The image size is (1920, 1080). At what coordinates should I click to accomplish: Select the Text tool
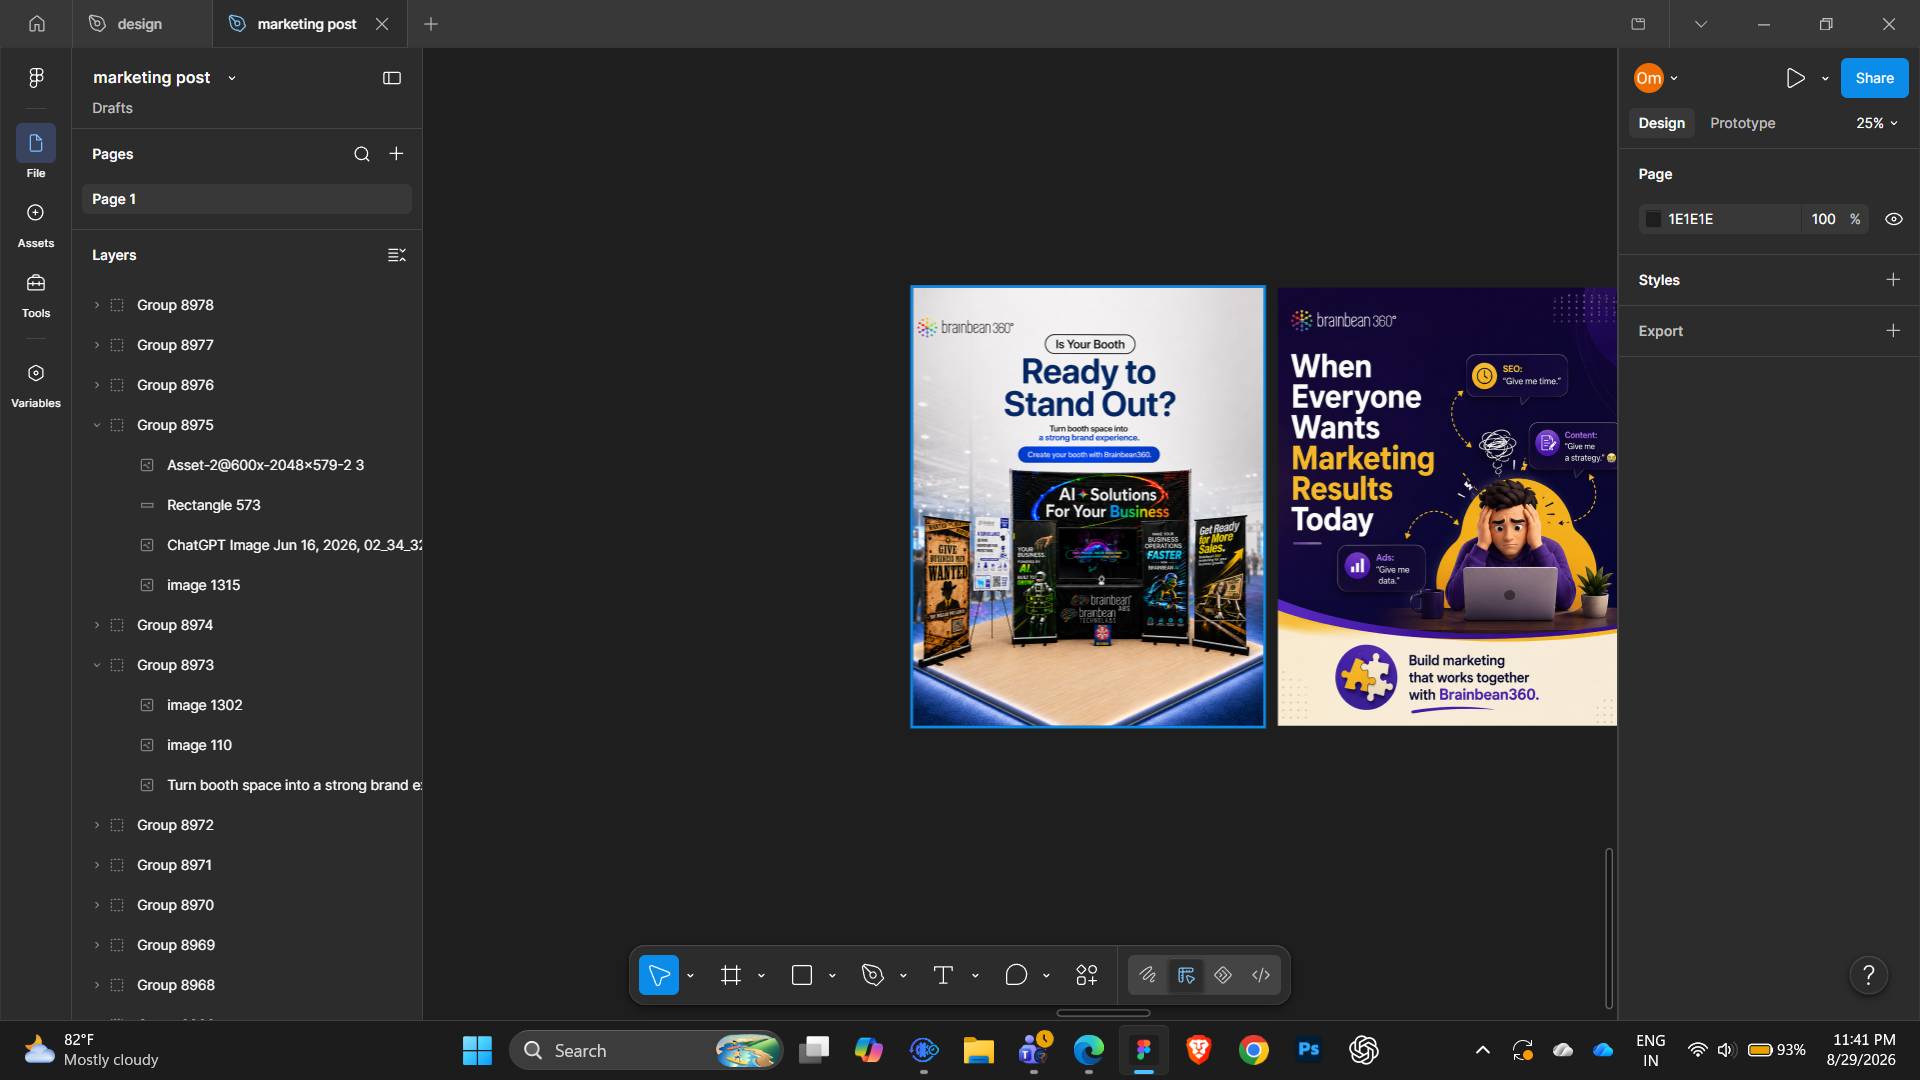coord(943,975)
